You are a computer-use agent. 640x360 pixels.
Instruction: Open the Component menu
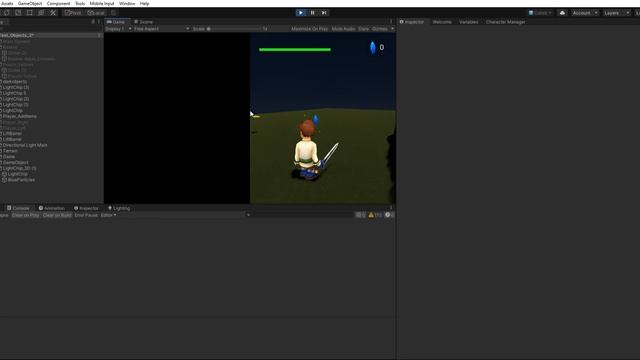(x=58, y=3)
